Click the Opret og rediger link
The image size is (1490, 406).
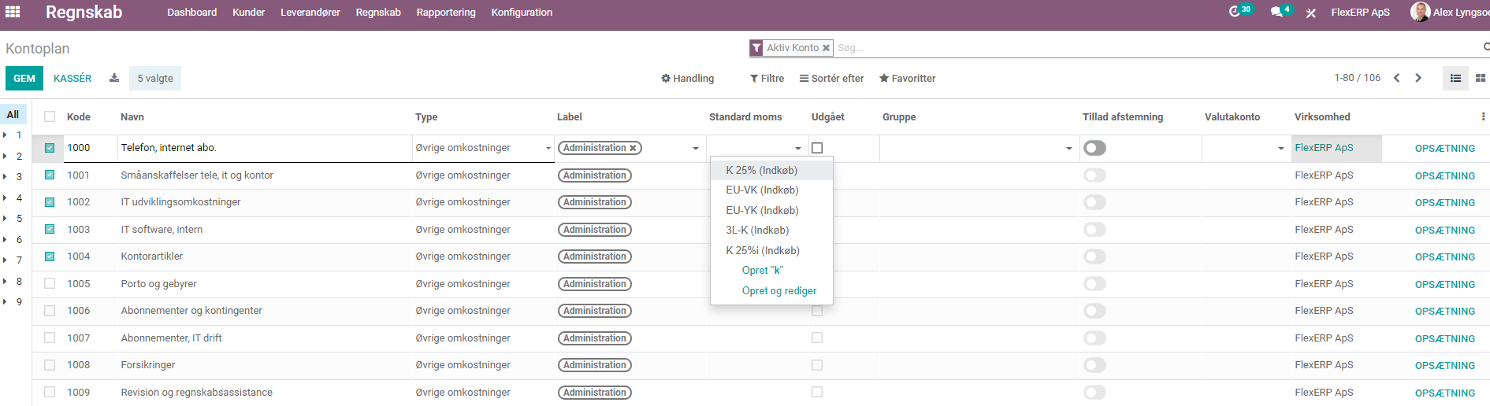(779, 291)
